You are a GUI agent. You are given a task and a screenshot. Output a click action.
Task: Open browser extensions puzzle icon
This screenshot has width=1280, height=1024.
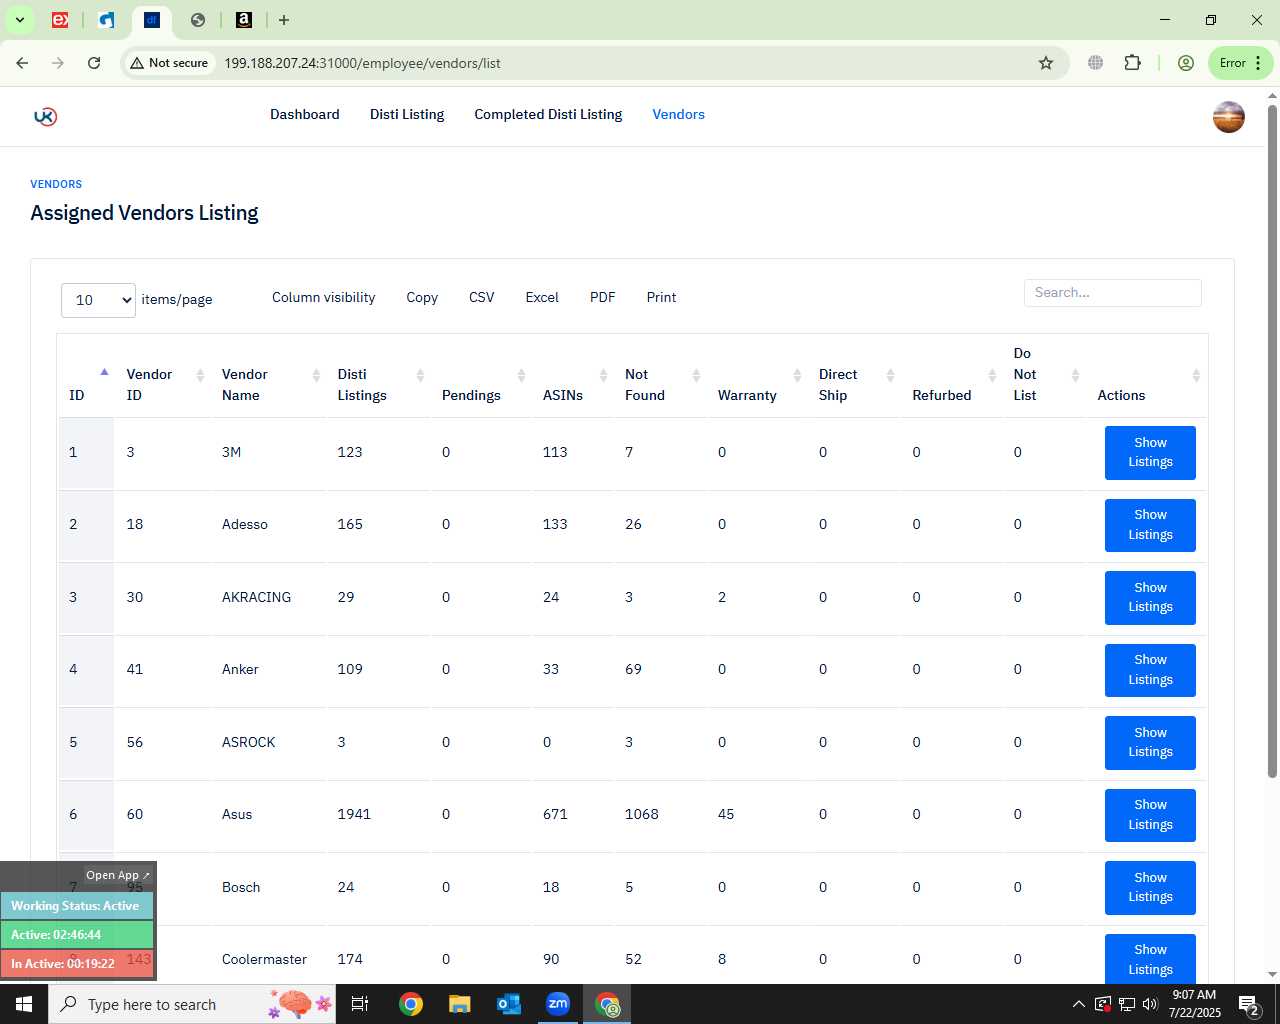click(x=1132, y=63)
